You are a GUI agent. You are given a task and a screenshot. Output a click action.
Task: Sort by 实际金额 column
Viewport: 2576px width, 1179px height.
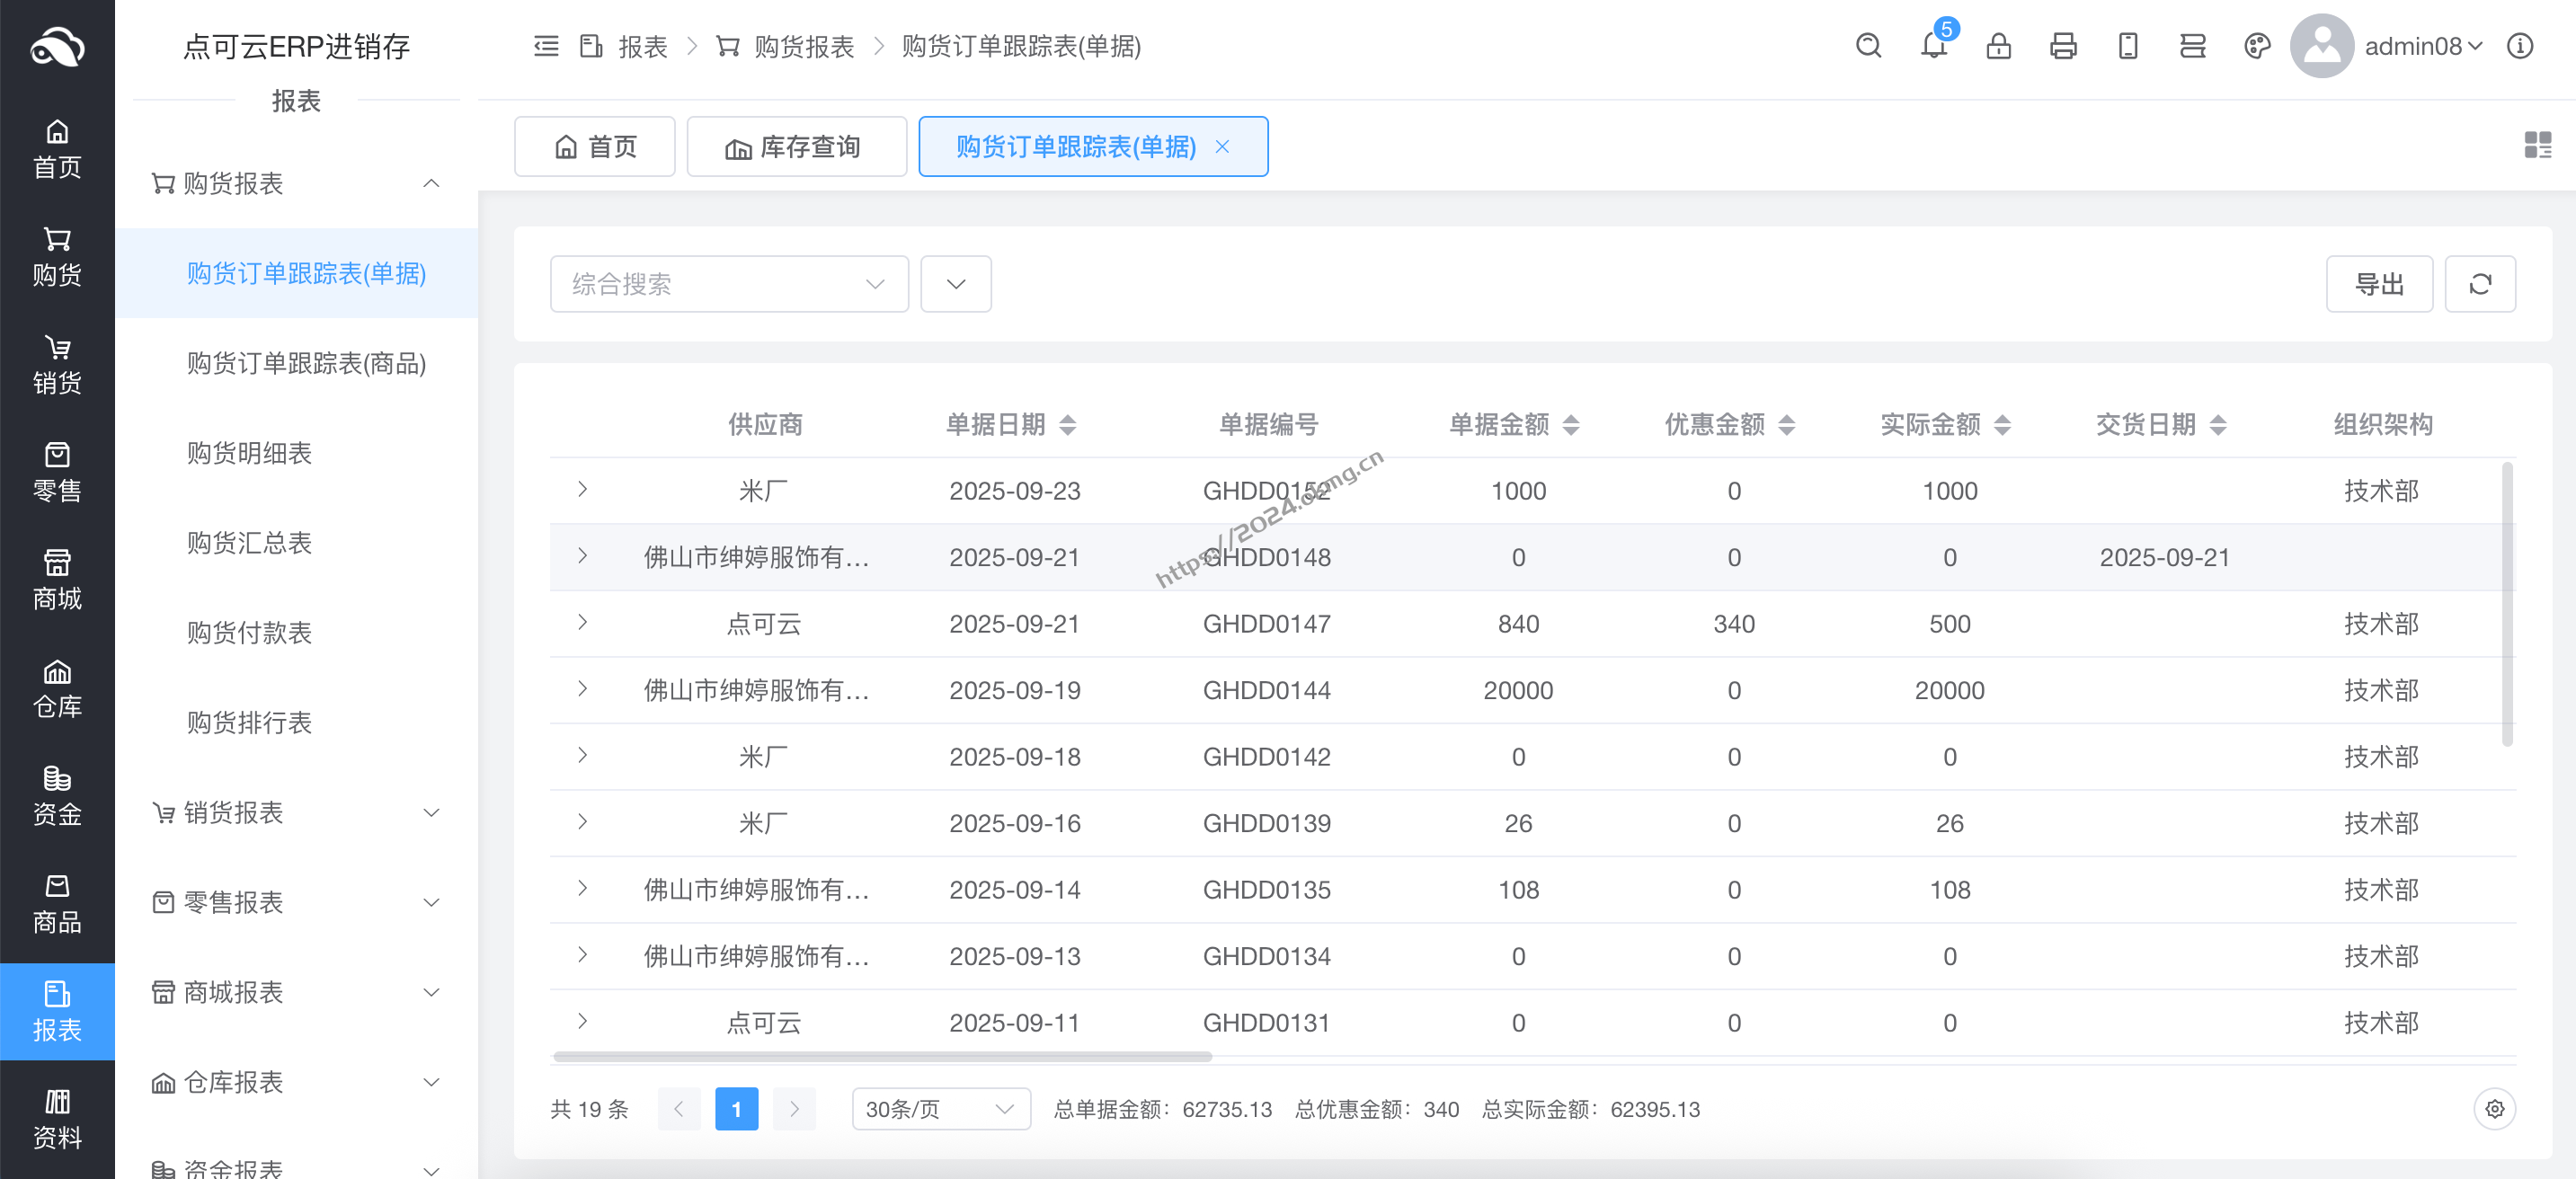(x=2001, y=425)
